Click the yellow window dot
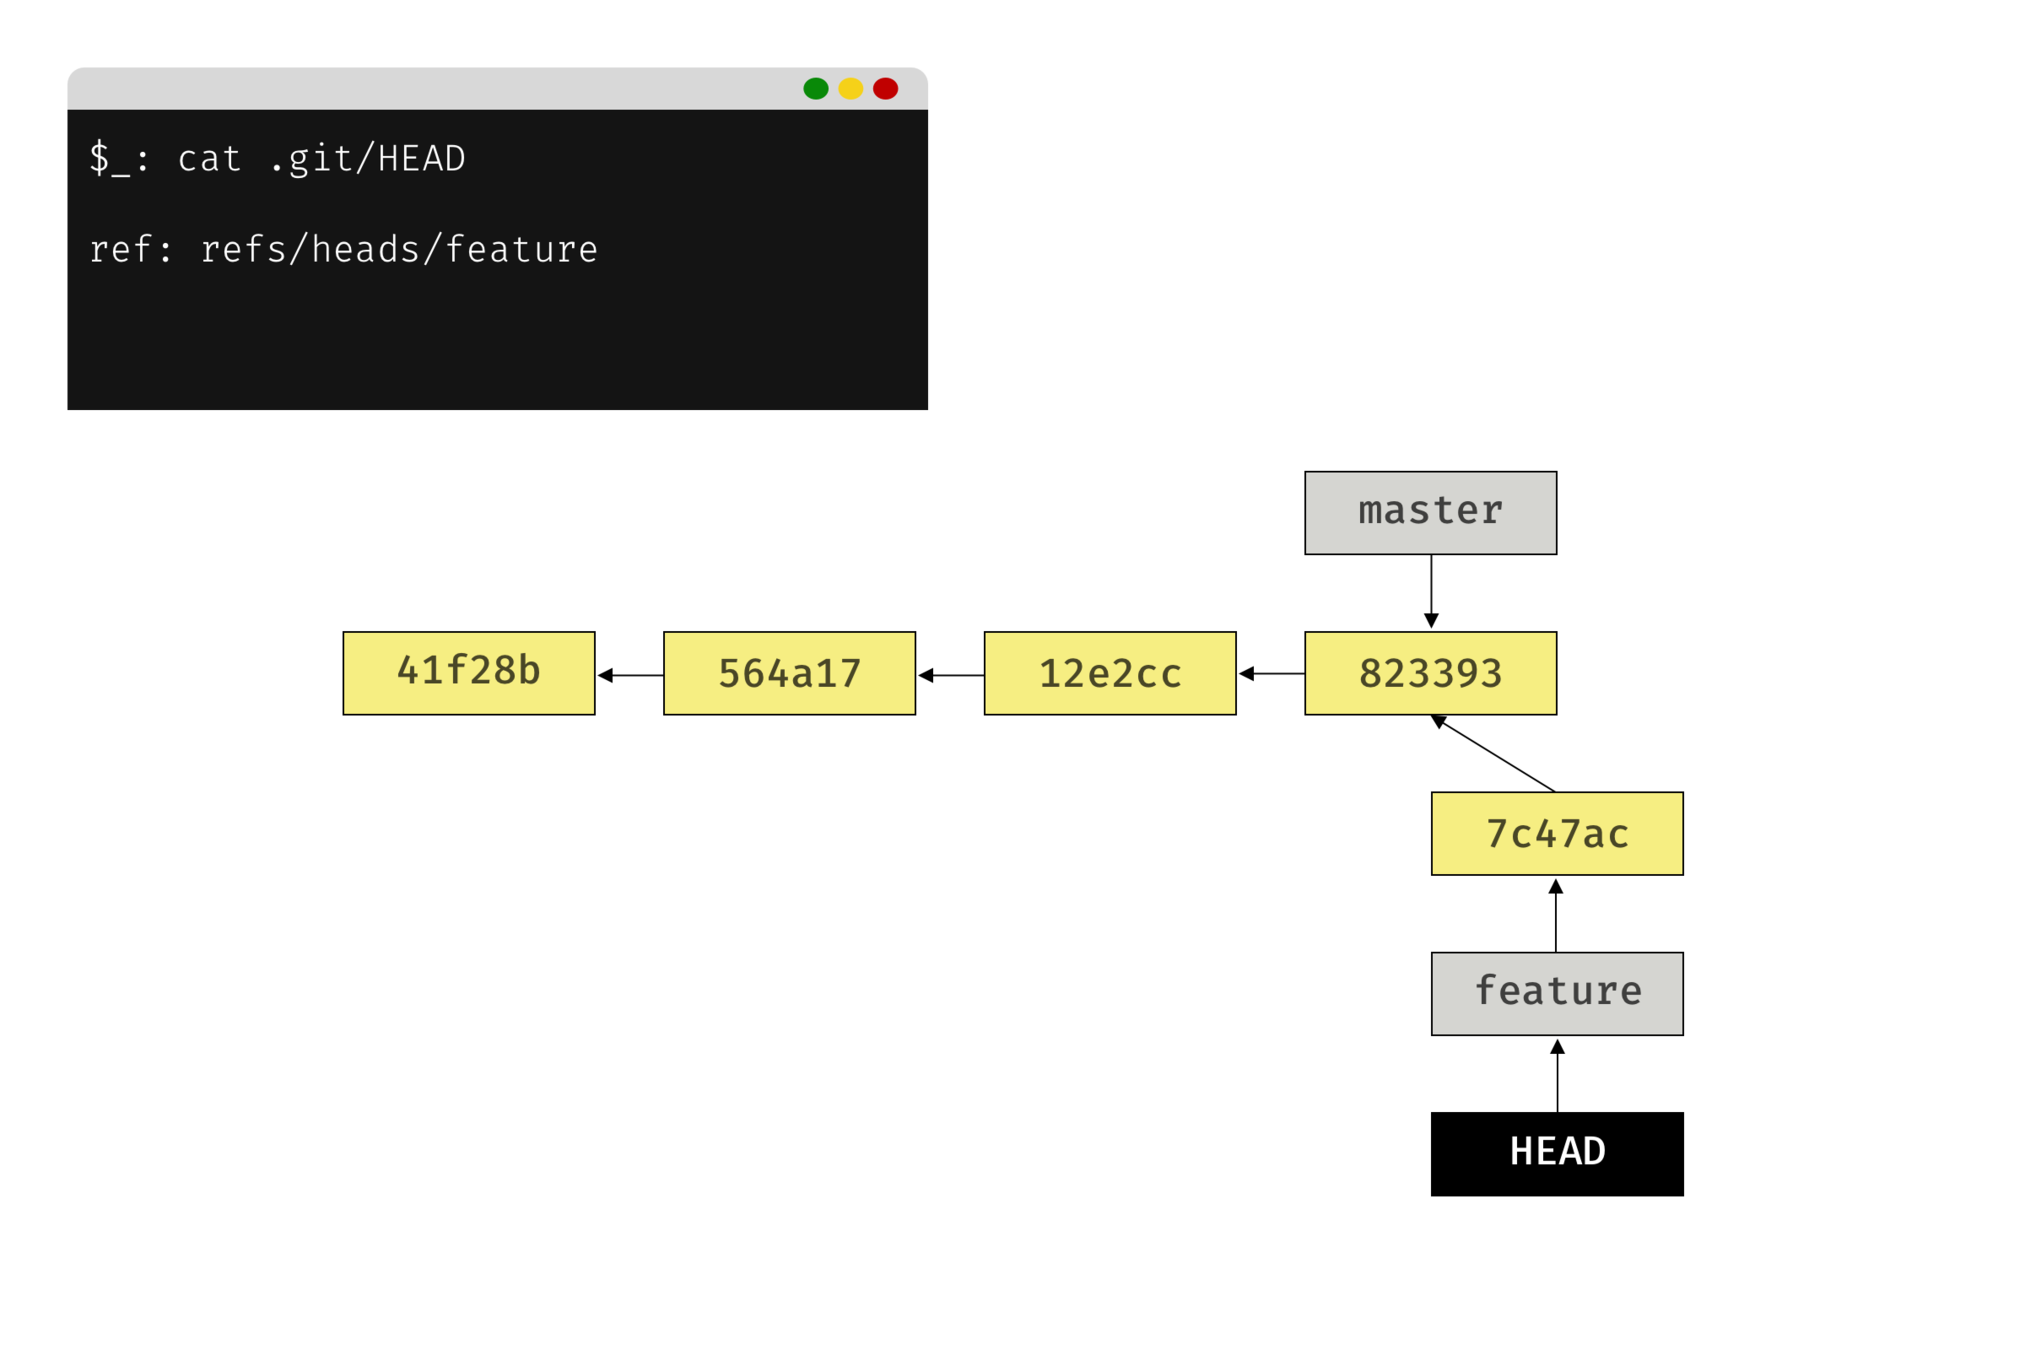This screenshot has width=2025, height=1350. click(850, 89)
